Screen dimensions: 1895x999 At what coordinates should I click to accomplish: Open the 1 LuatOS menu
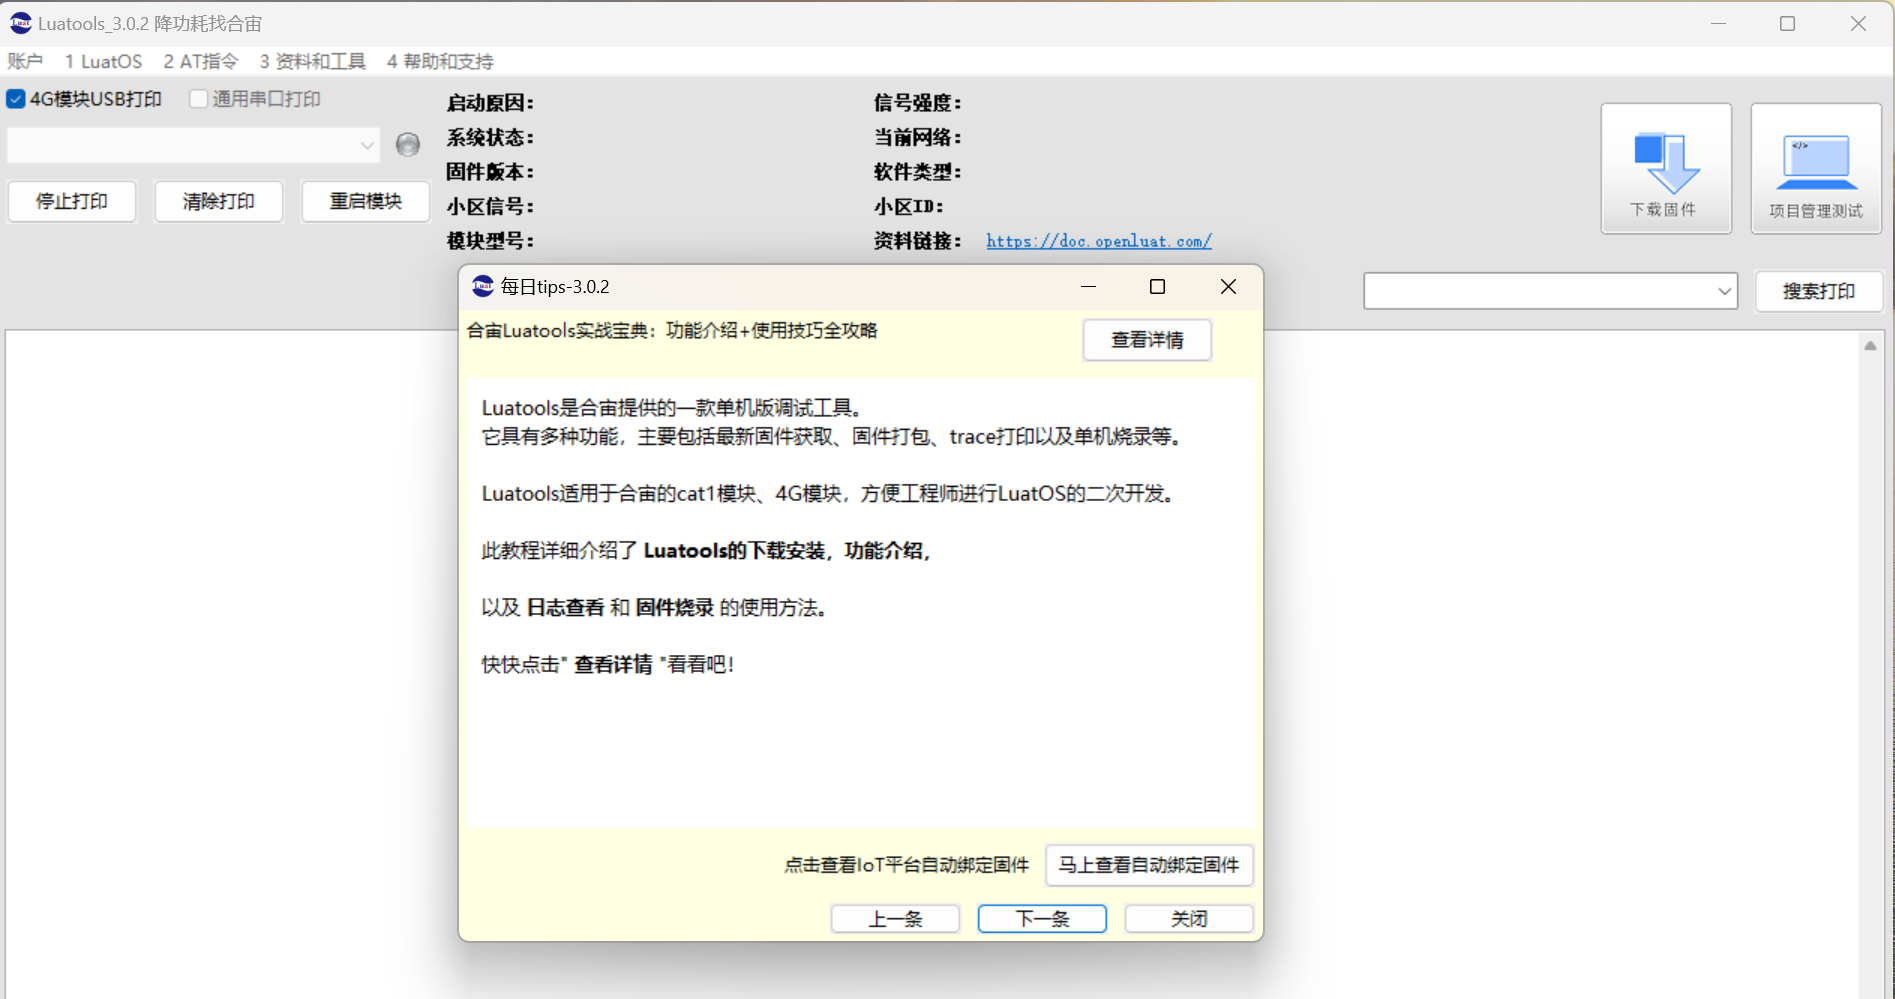coord(104,62)
